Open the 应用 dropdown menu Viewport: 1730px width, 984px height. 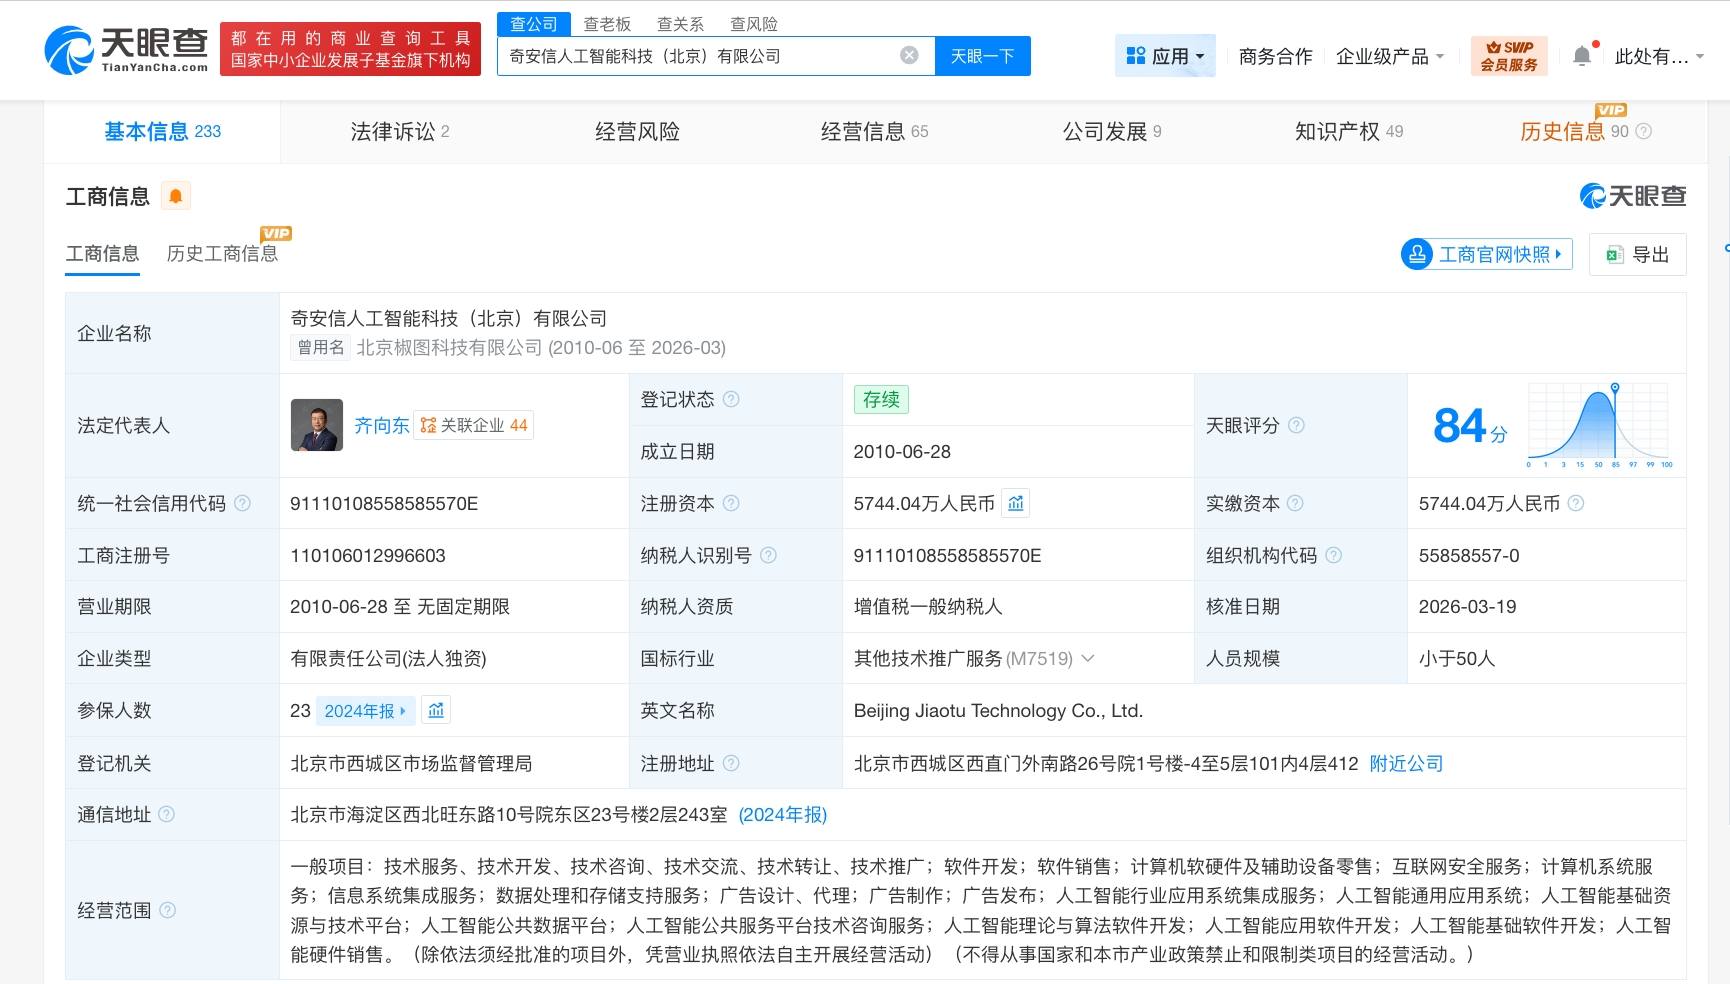coord(1165,56)
